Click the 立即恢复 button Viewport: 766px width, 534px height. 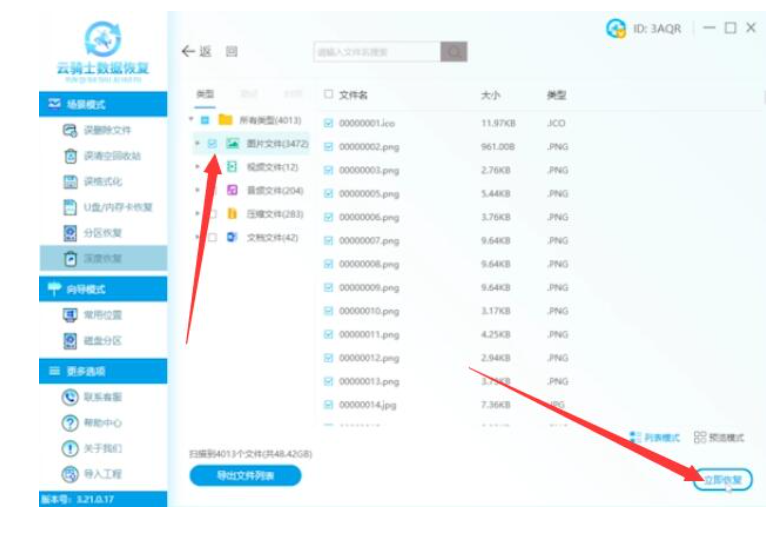(722, 479)
